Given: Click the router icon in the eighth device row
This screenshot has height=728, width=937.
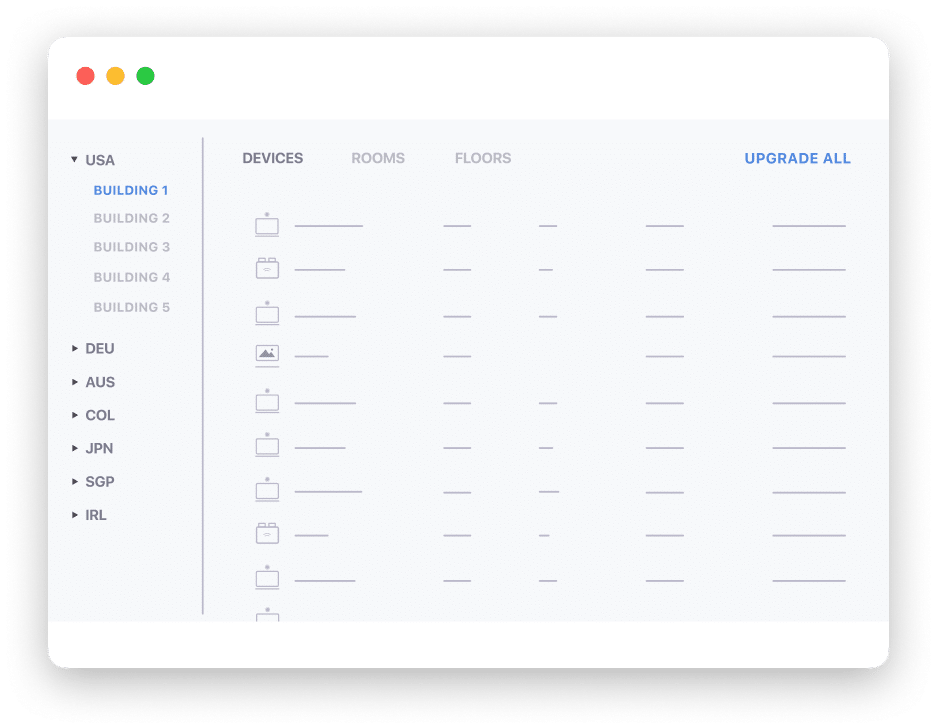Looking at the screenshot, I should point(267,534).
